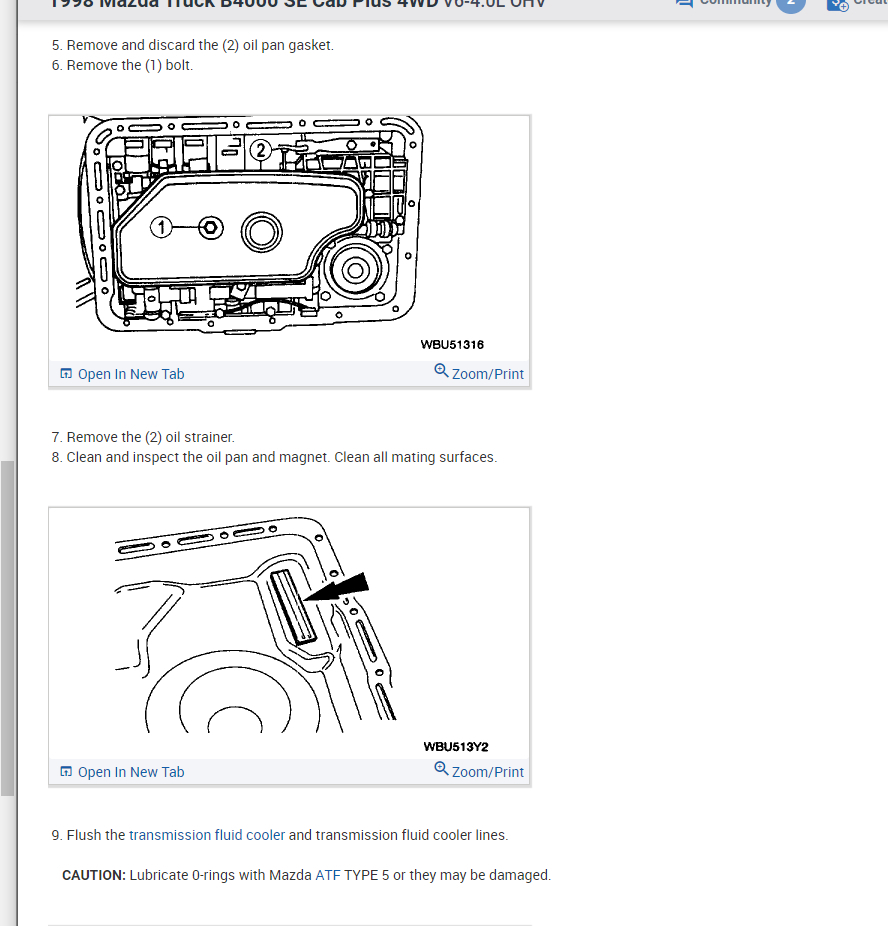Image resolution: width=888 pixels, height=926 pixels.
Task: Click new-tab icon under WBU51316 diagram
Action: tap(66, 374)
